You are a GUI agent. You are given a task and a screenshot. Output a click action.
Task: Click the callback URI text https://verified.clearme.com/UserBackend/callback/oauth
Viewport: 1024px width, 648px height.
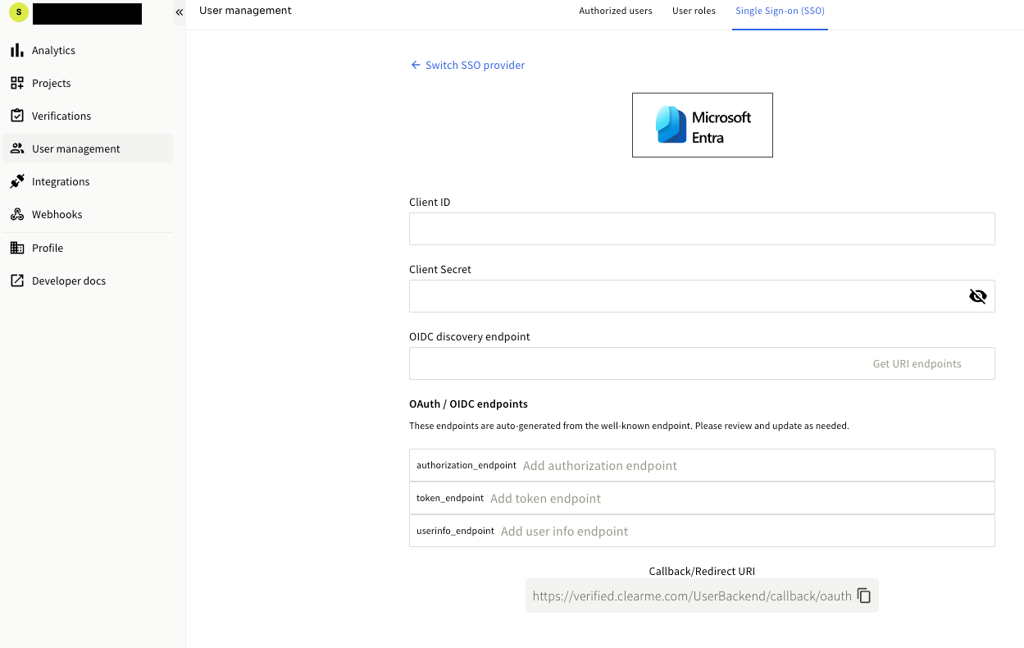pyautogui.click(x=692, y=596)
